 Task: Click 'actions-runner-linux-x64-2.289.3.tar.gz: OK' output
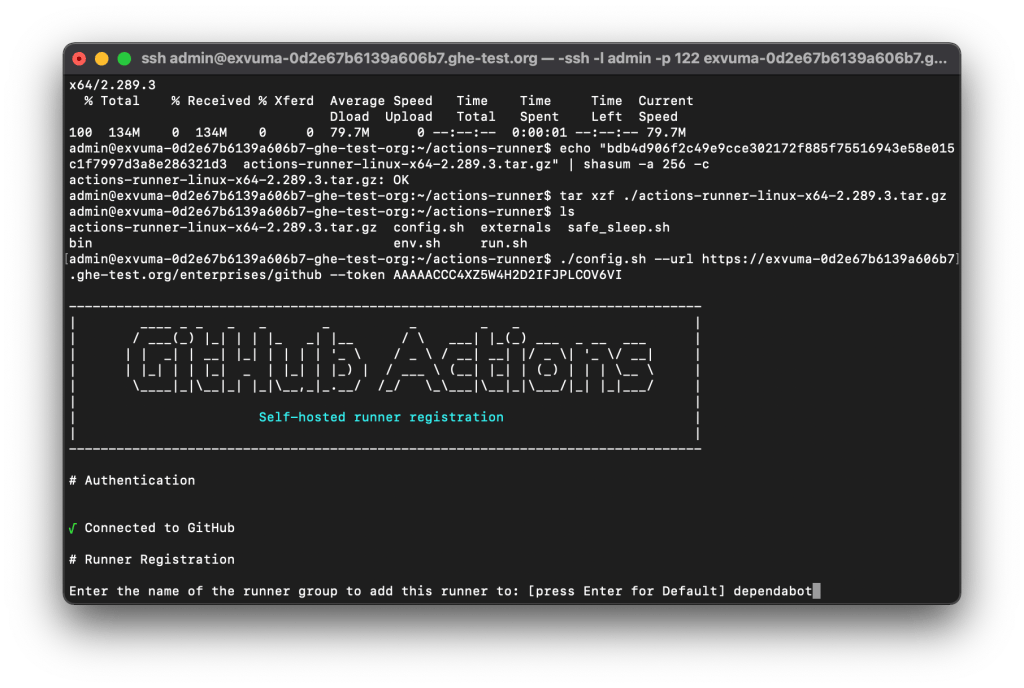tap(239, 180)
